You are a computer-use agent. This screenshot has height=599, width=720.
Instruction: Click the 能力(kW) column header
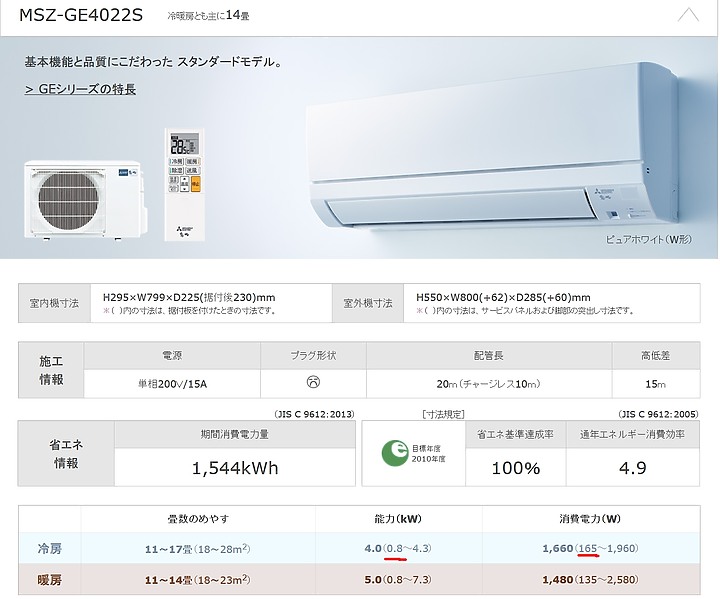(x=398, y=519)
